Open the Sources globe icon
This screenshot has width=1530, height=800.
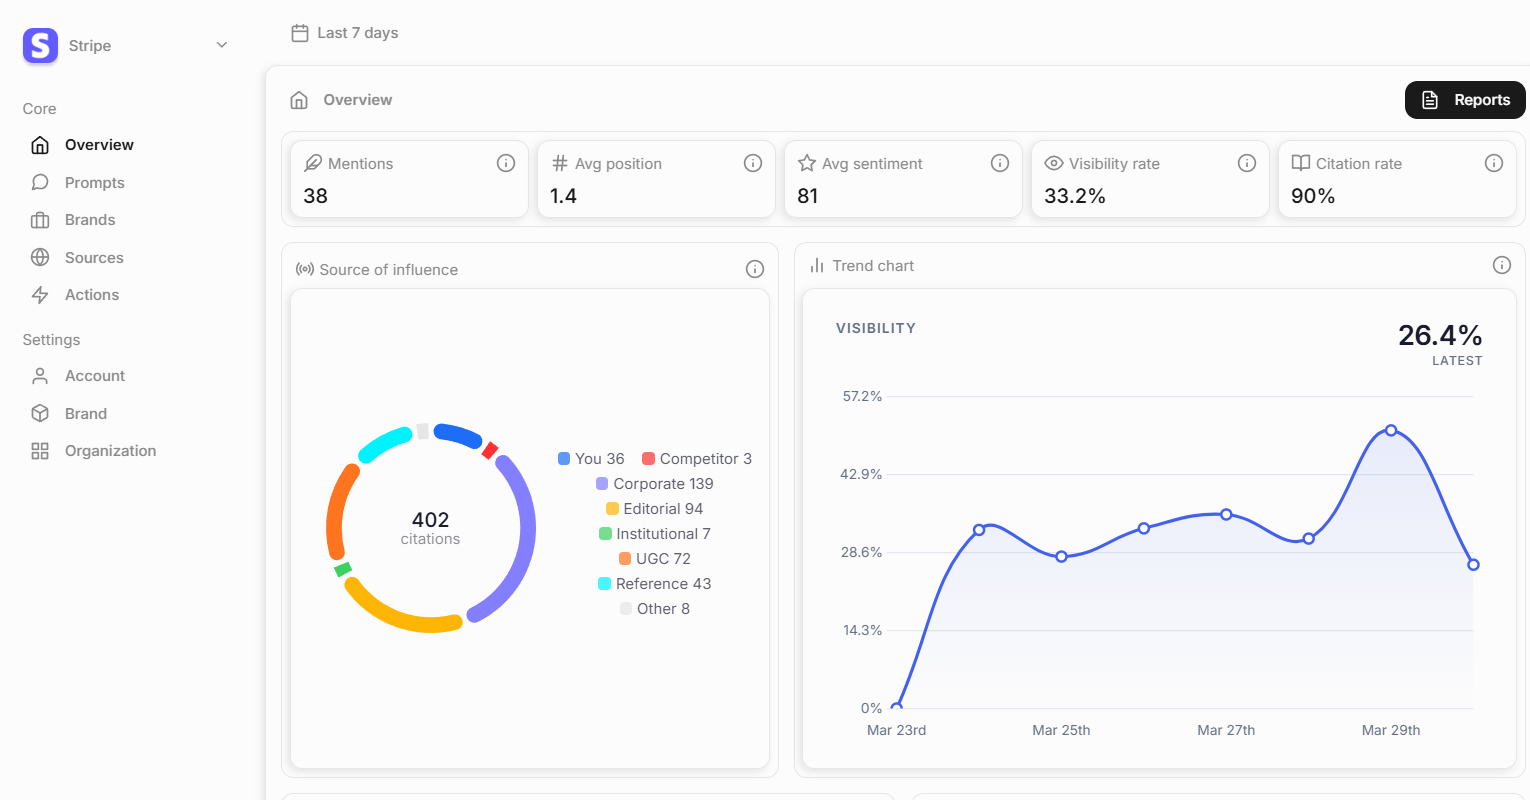click(40, 257)
